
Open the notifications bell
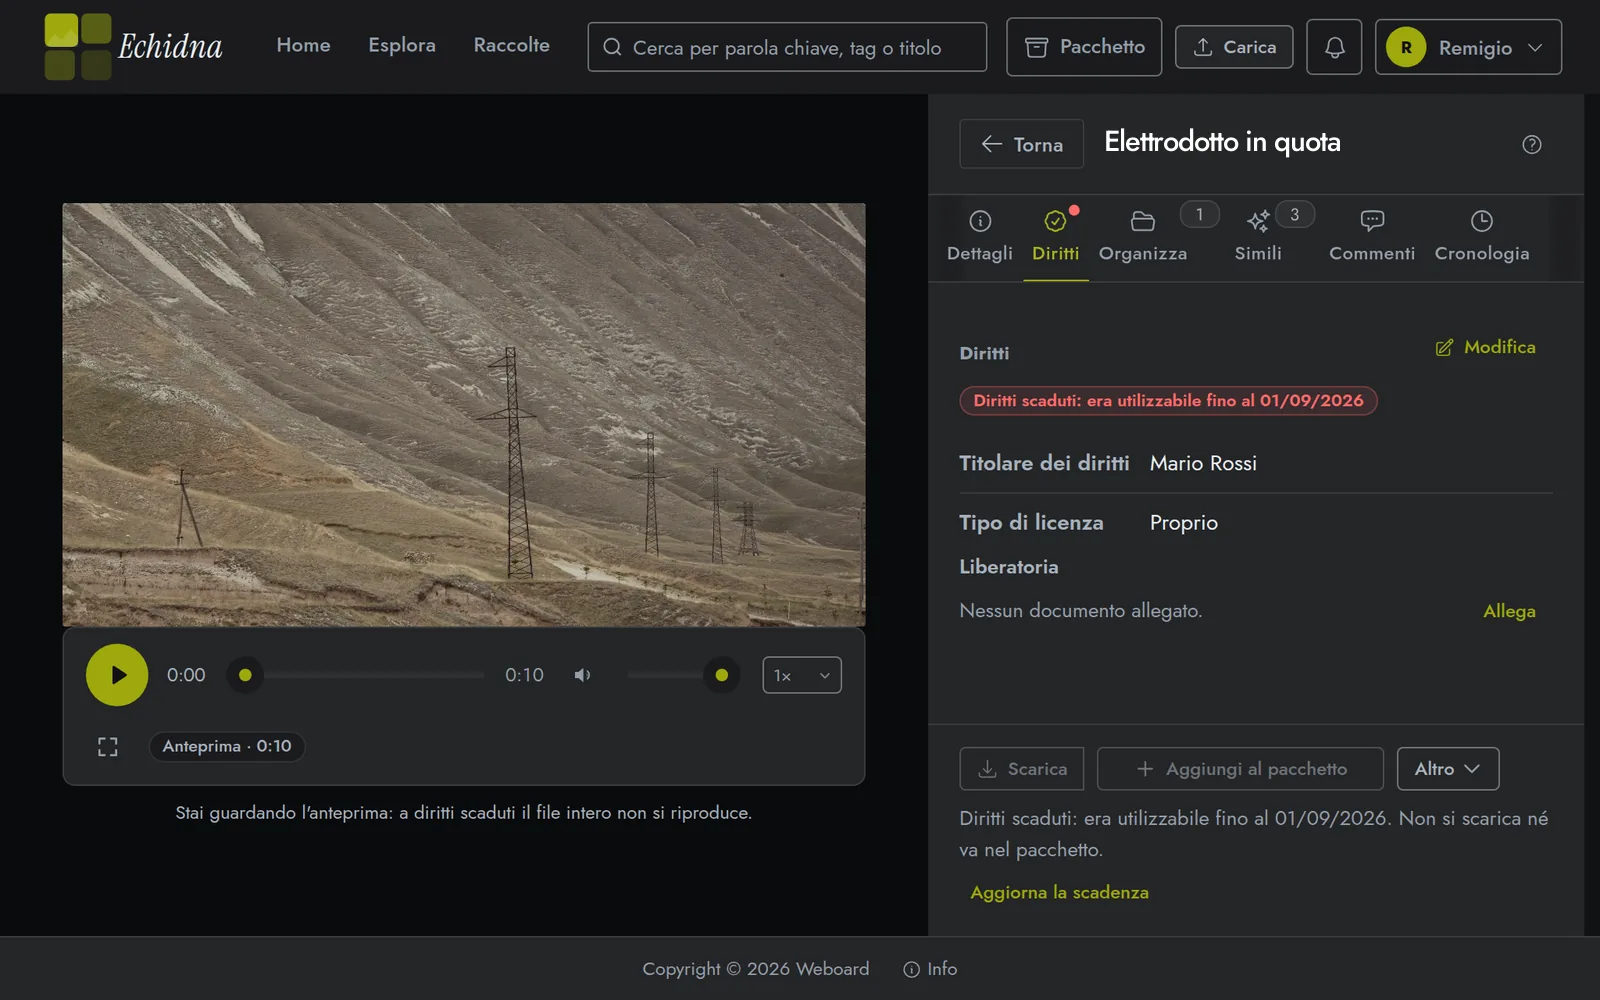(x=1334, y=47)
